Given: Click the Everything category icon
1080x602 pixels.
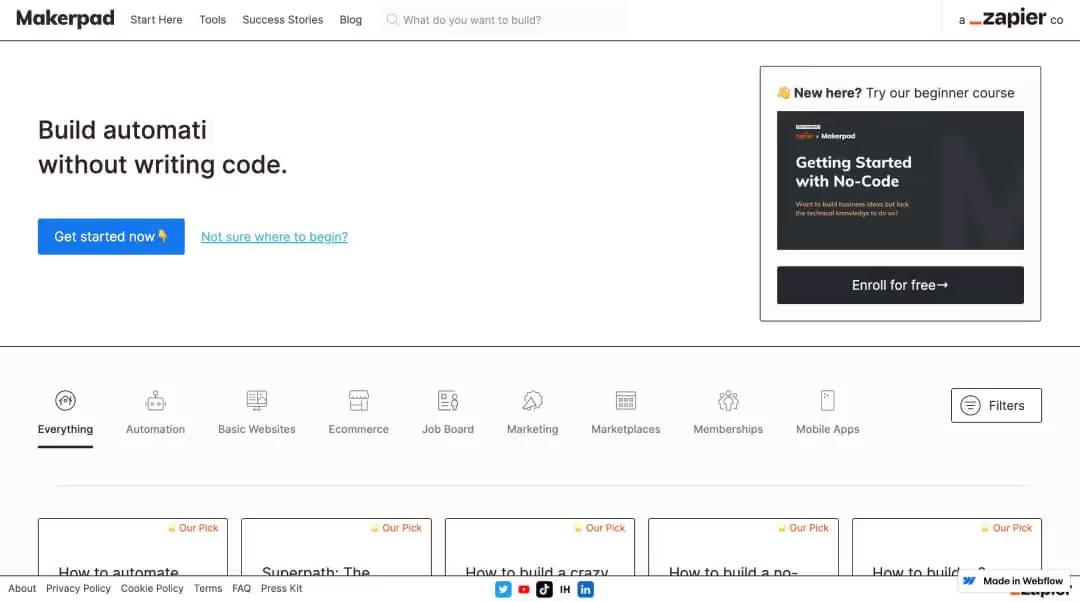Looking at the screenshot, I should 65,400.
